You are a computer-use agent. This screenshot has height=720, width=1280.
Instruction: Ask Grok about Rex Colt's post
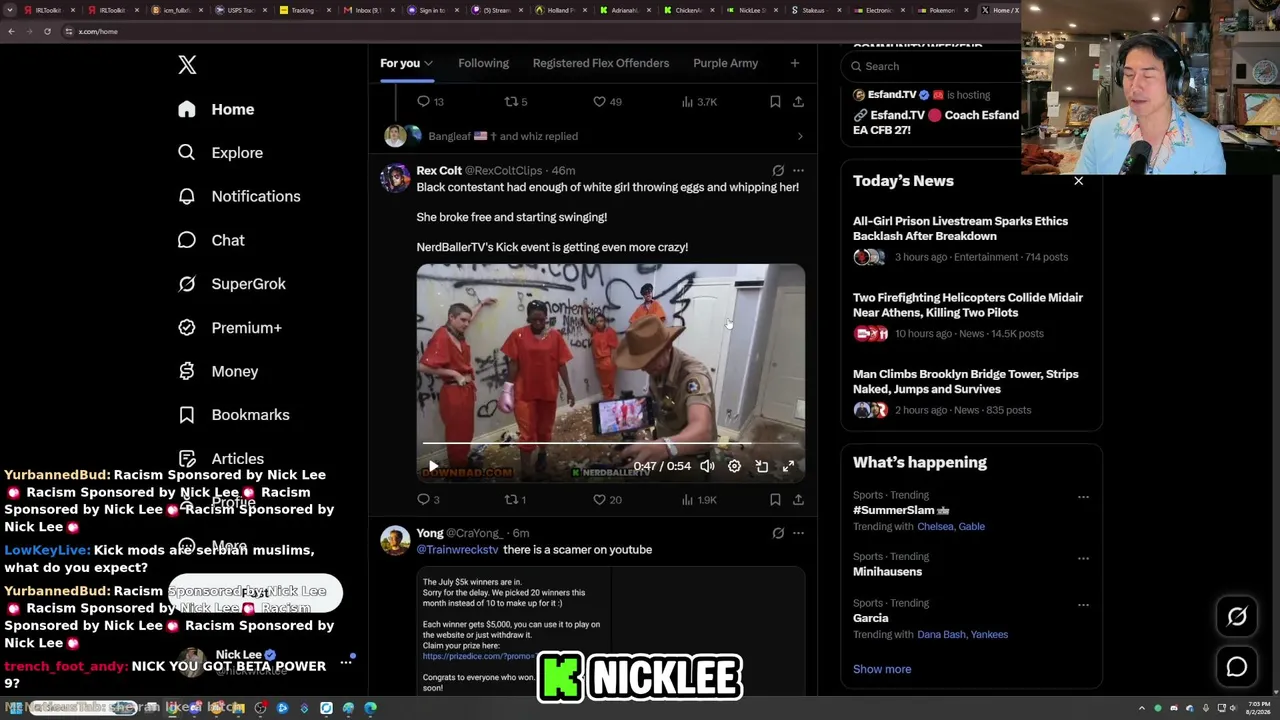click(778, 170)
